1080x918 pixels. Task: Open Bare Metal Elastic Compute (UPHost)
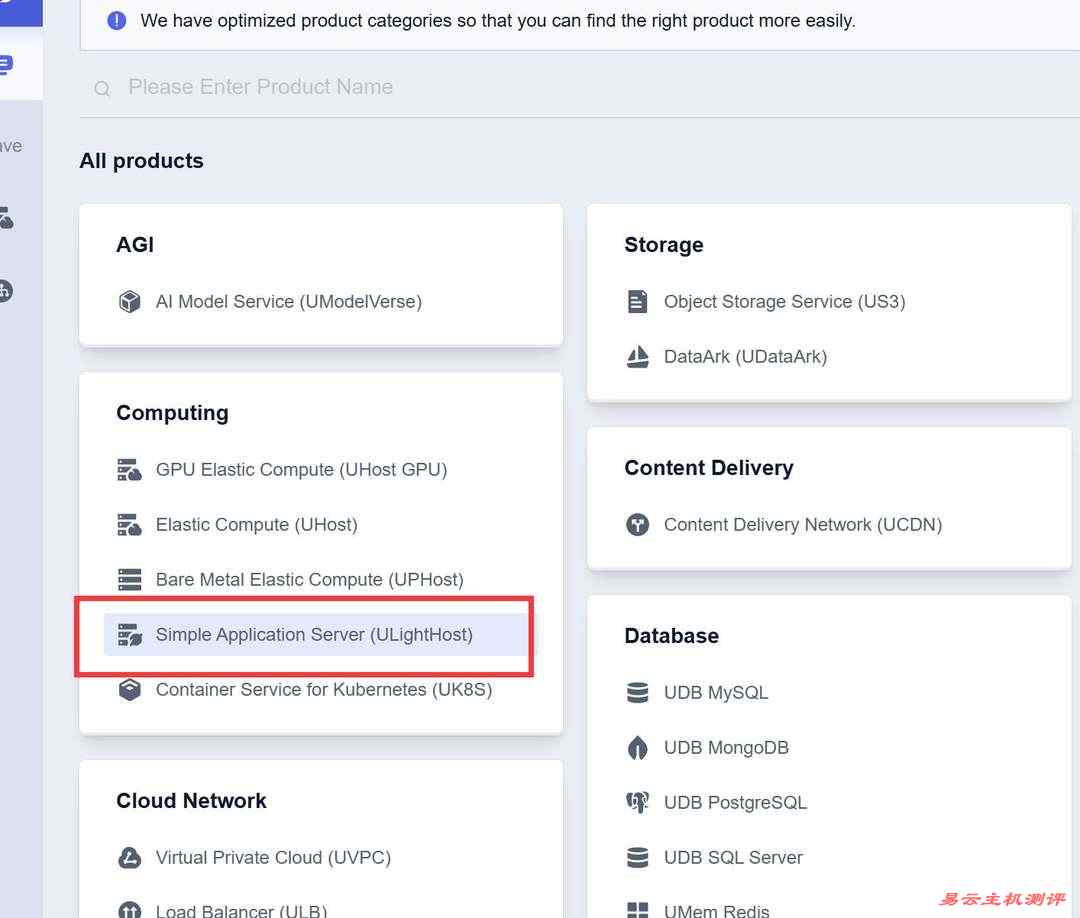pos(309,580)
